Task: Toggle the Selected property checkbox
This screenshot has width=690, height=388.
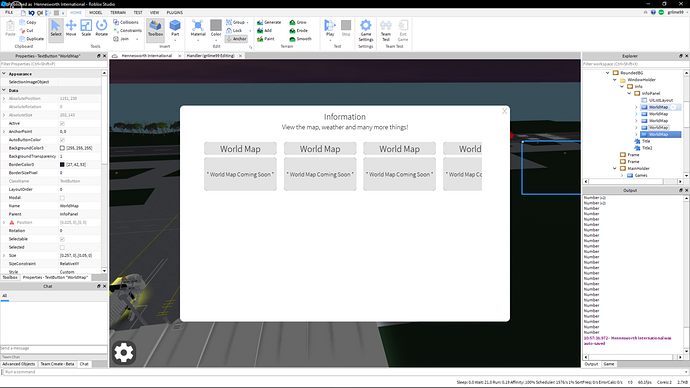Action: (62, 248)
